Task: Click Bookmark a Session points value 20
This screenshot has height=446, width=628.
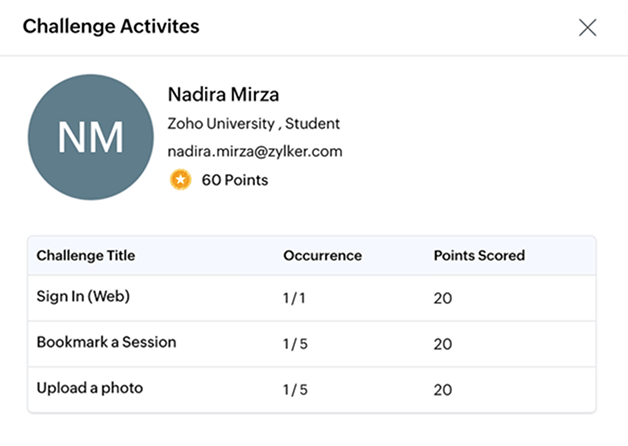Action: (x=443, y=344)
